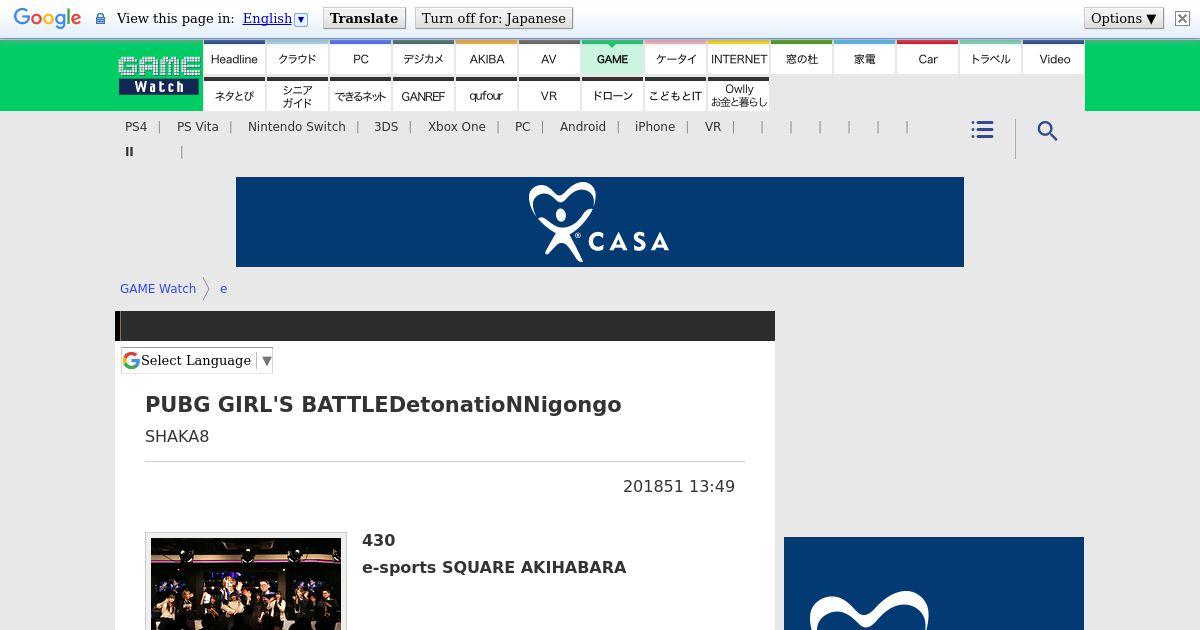
Task: Open the ドローン tab
Action: pos(612,96)
